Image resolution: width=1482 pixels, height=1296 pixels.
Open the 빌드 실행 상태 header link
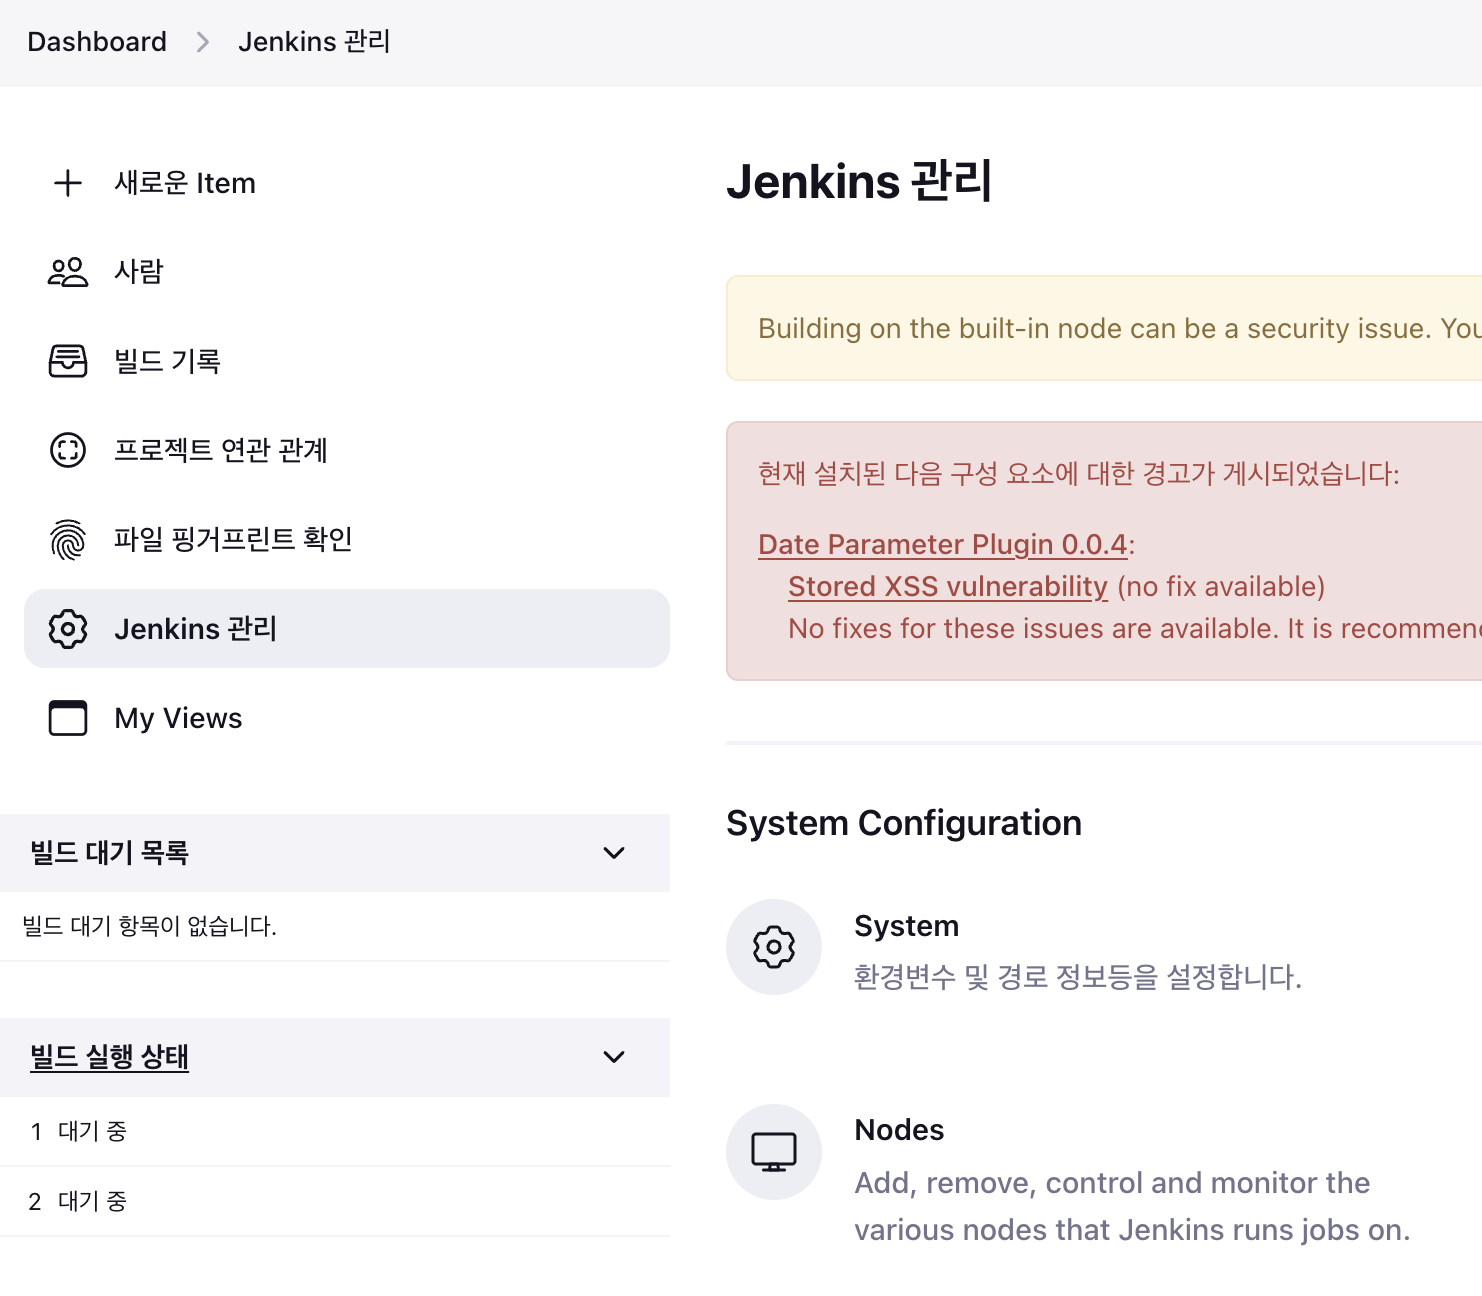(109, 1057)
